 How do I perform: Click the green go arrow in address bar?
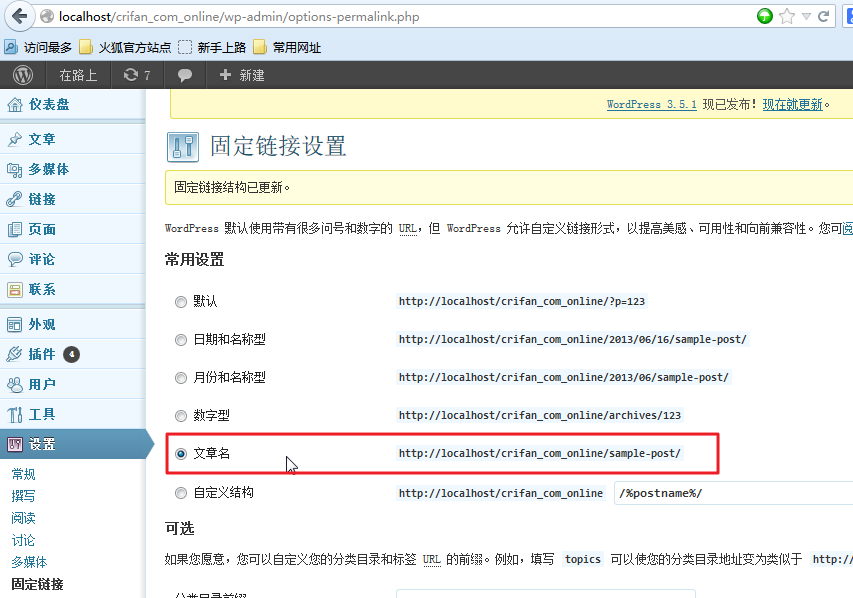(x=764, y=16)
